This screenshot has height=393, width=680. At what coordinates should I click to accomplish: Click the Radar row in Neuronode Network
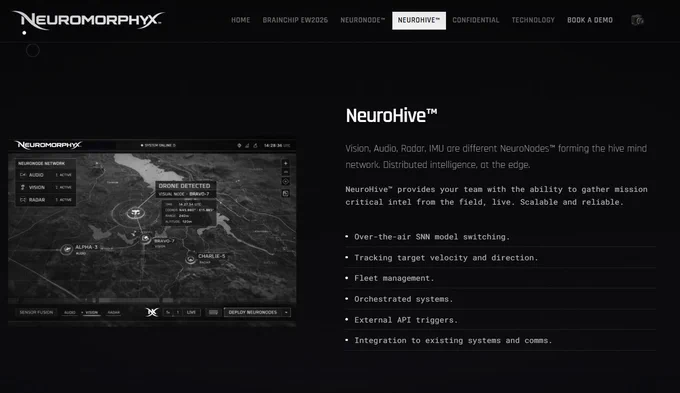[46, 200]
